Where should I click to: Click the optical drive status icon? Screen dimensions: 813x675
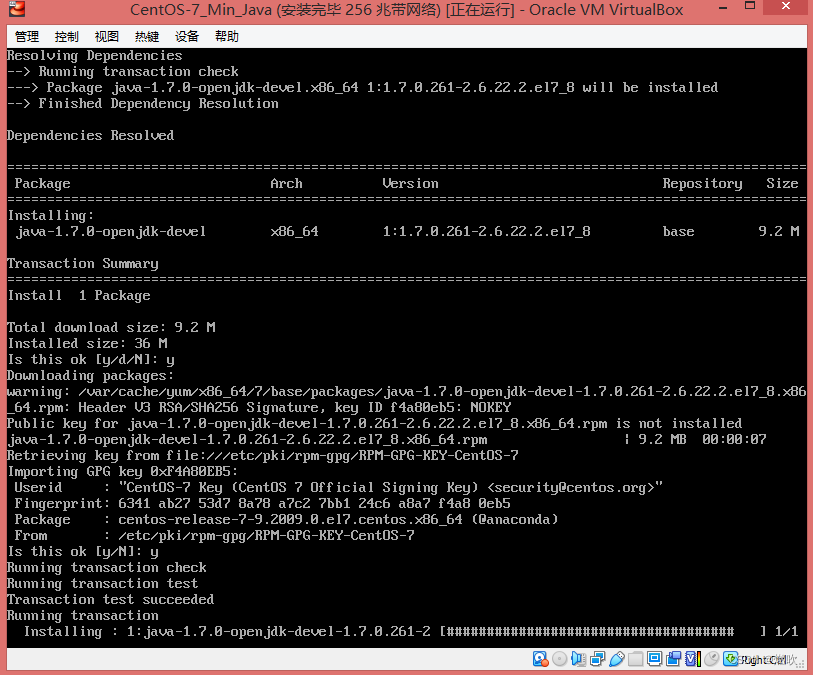pyautogui.click(x=559, y=659)
